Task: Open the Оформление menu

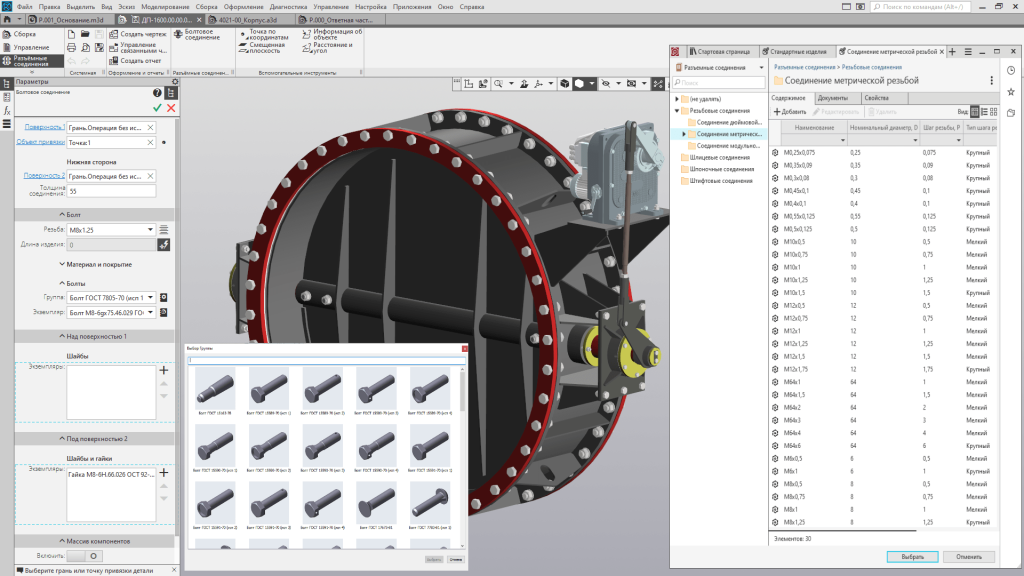Action: coord(244,7)
